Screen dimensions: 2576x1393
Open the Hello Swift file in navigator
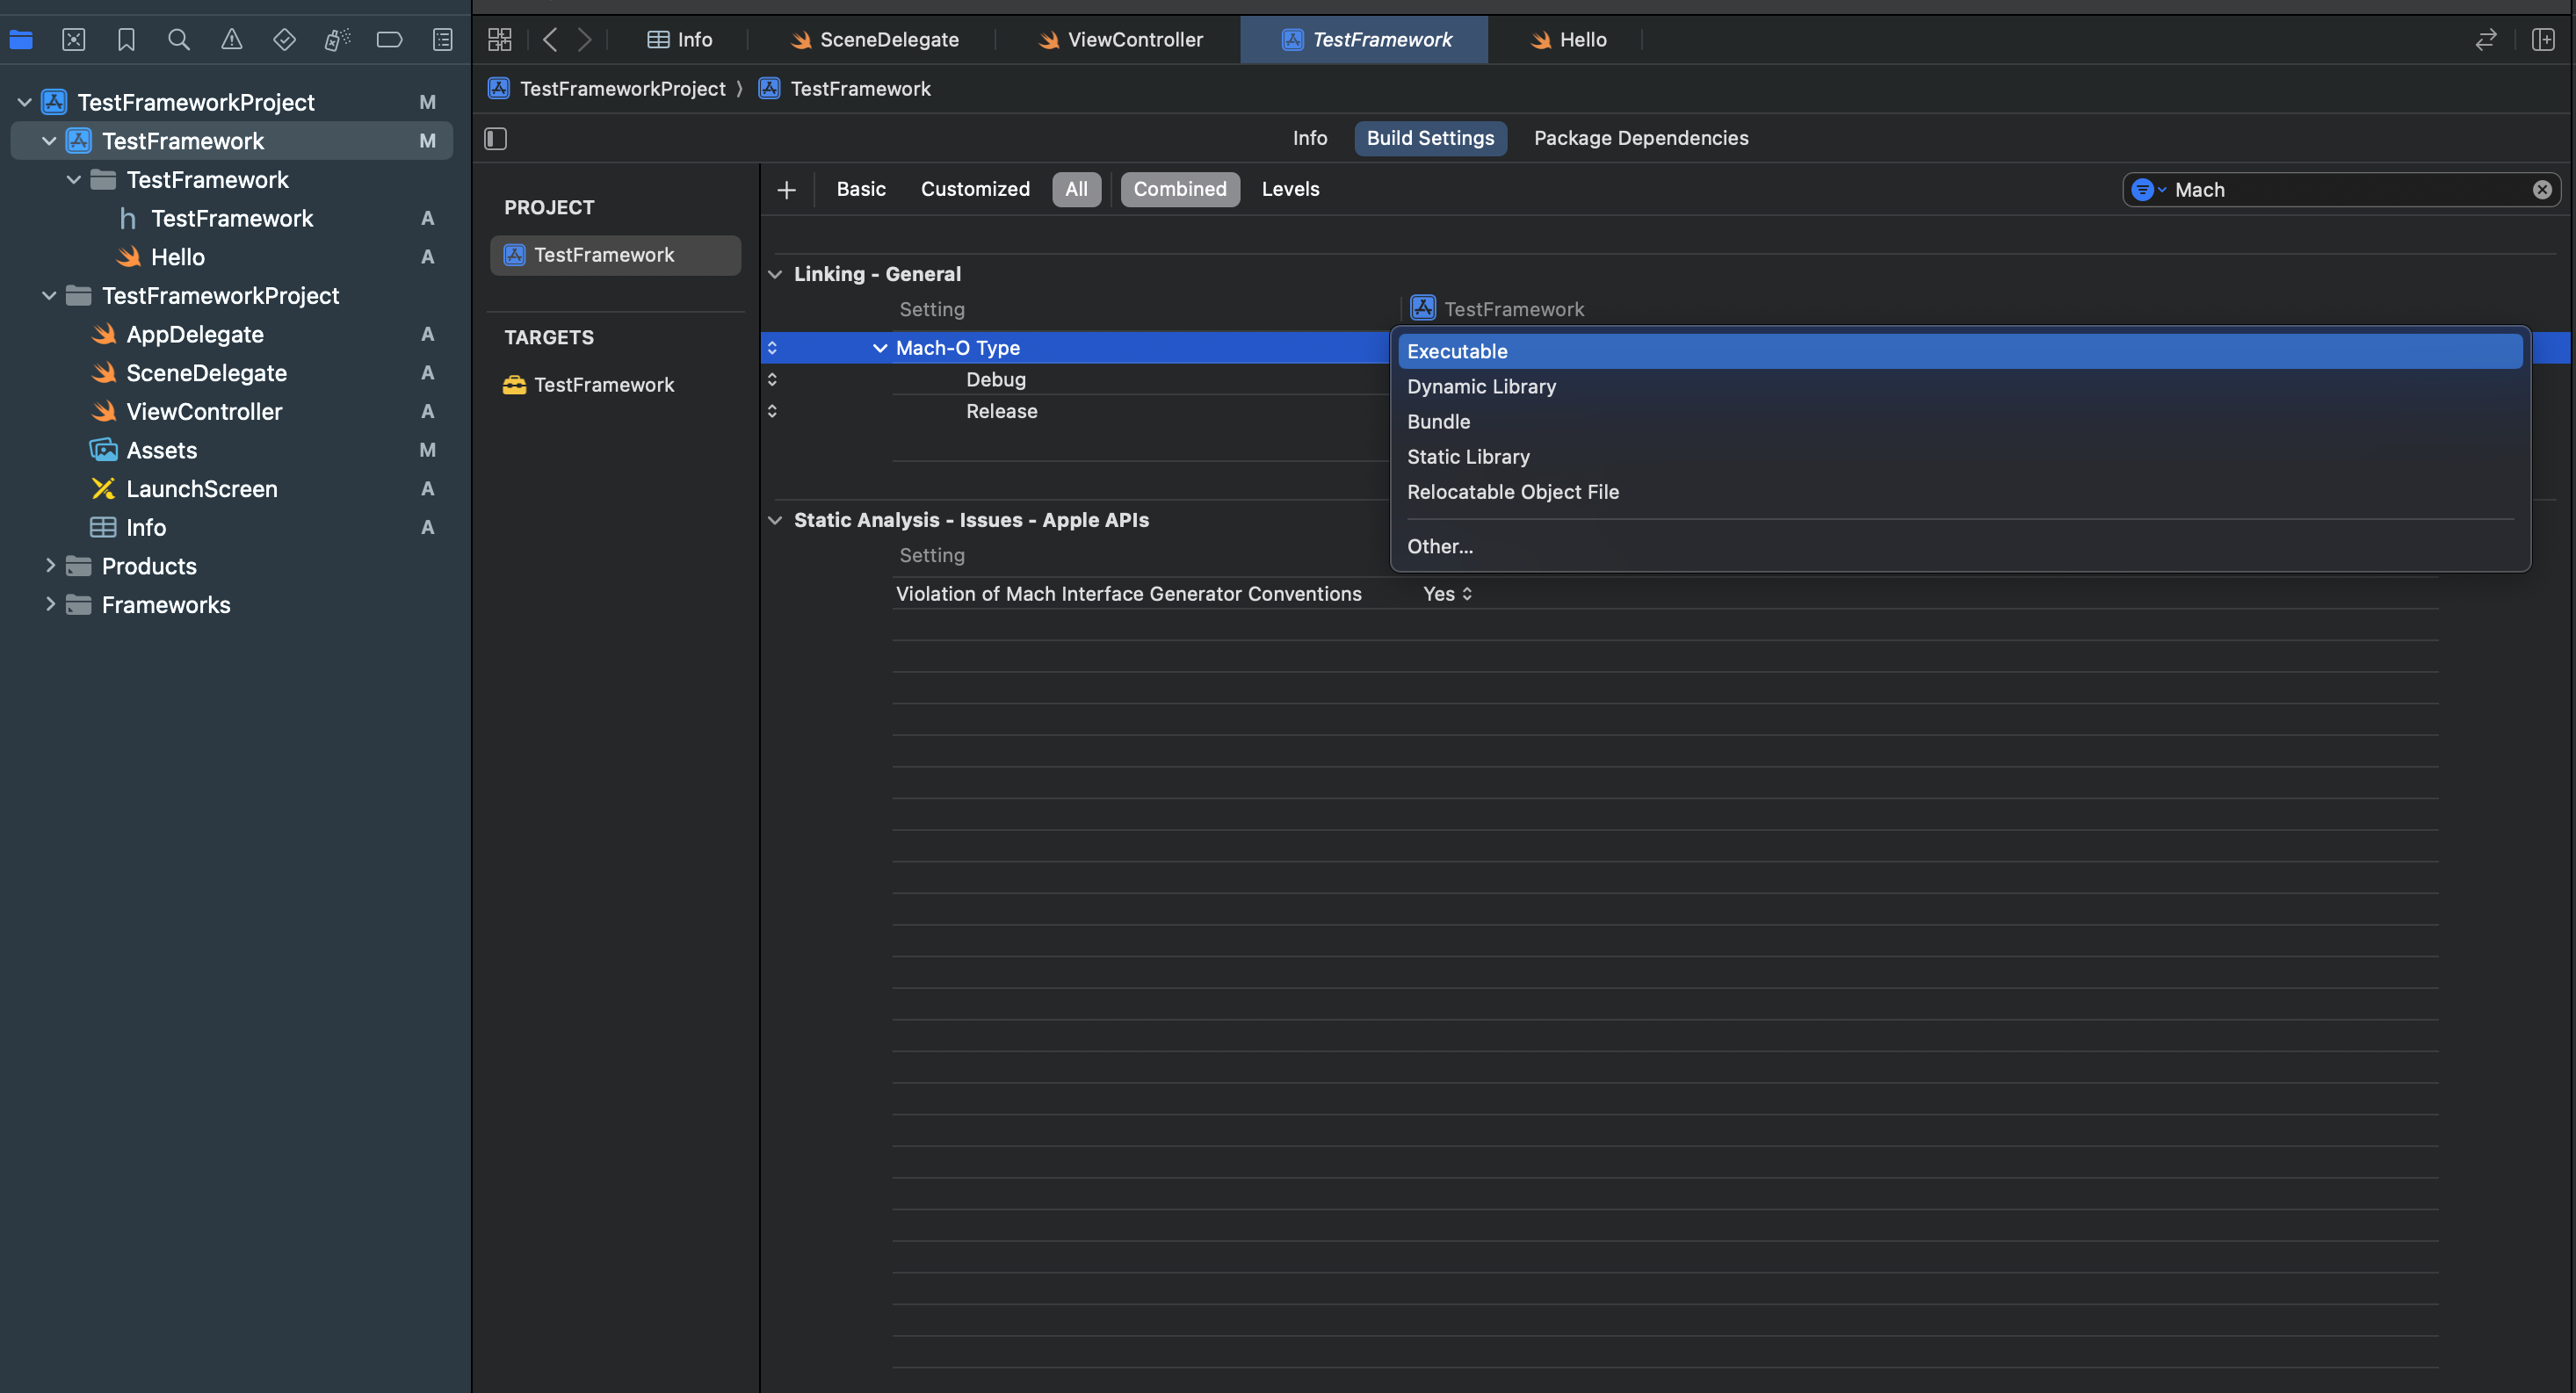(178, 257)
